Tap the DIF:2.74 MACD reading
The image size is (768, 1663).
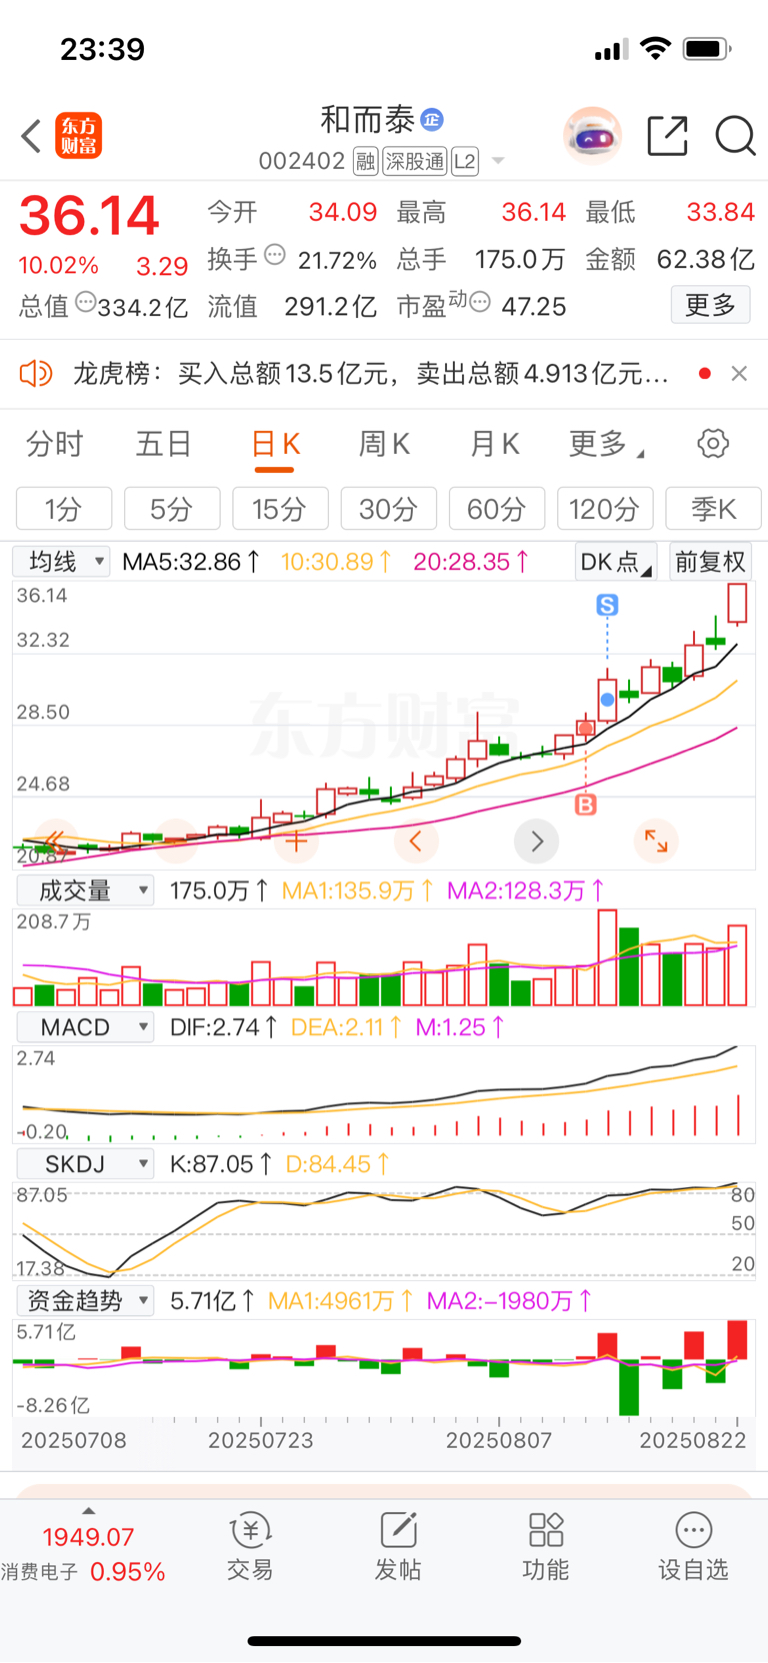pos(222,1027)
